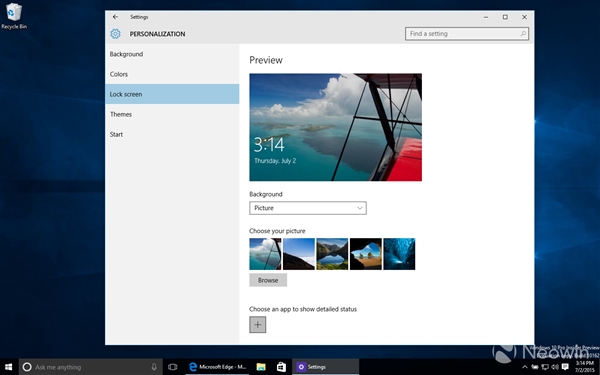
Task: Choose the airplane-wing island picture thumbnail
Action: [x=265, y=254]
